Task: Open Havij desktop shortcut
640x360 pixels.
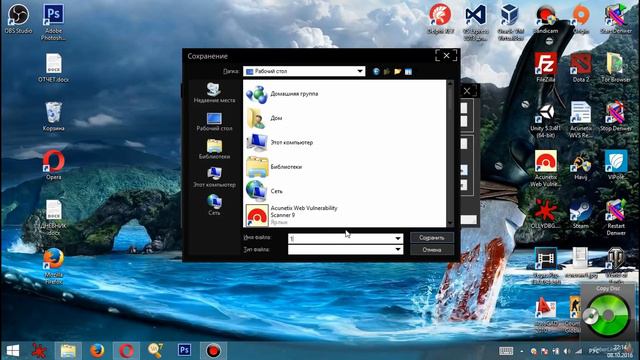Action: click(580, 165)
